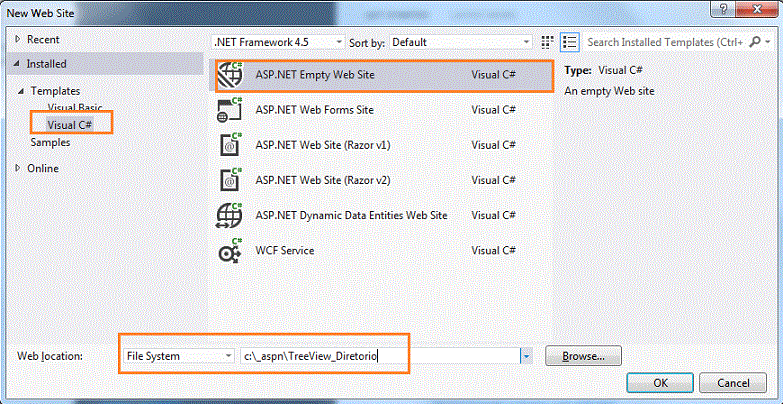Expand the Online section
Screen dimensions: 783x404
pyautogui.click(x=18, y=168)
